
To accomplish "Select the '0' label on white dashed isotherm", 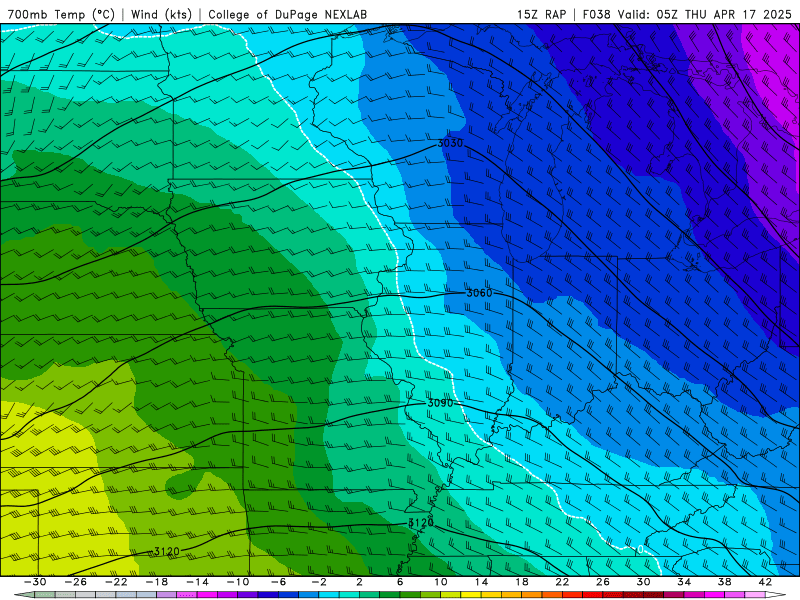I will [x=640, y=549].
